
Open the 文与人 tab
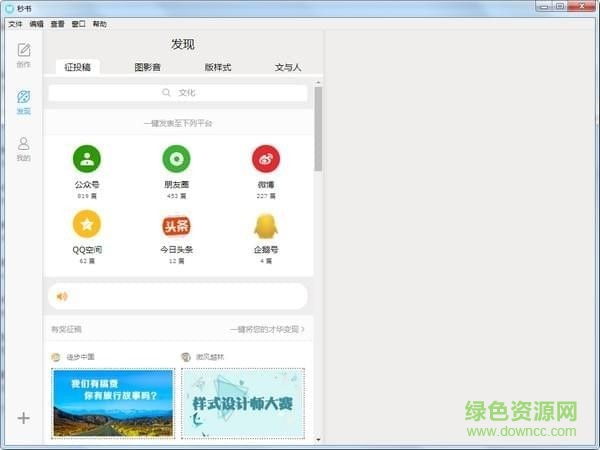coord(288,67)
